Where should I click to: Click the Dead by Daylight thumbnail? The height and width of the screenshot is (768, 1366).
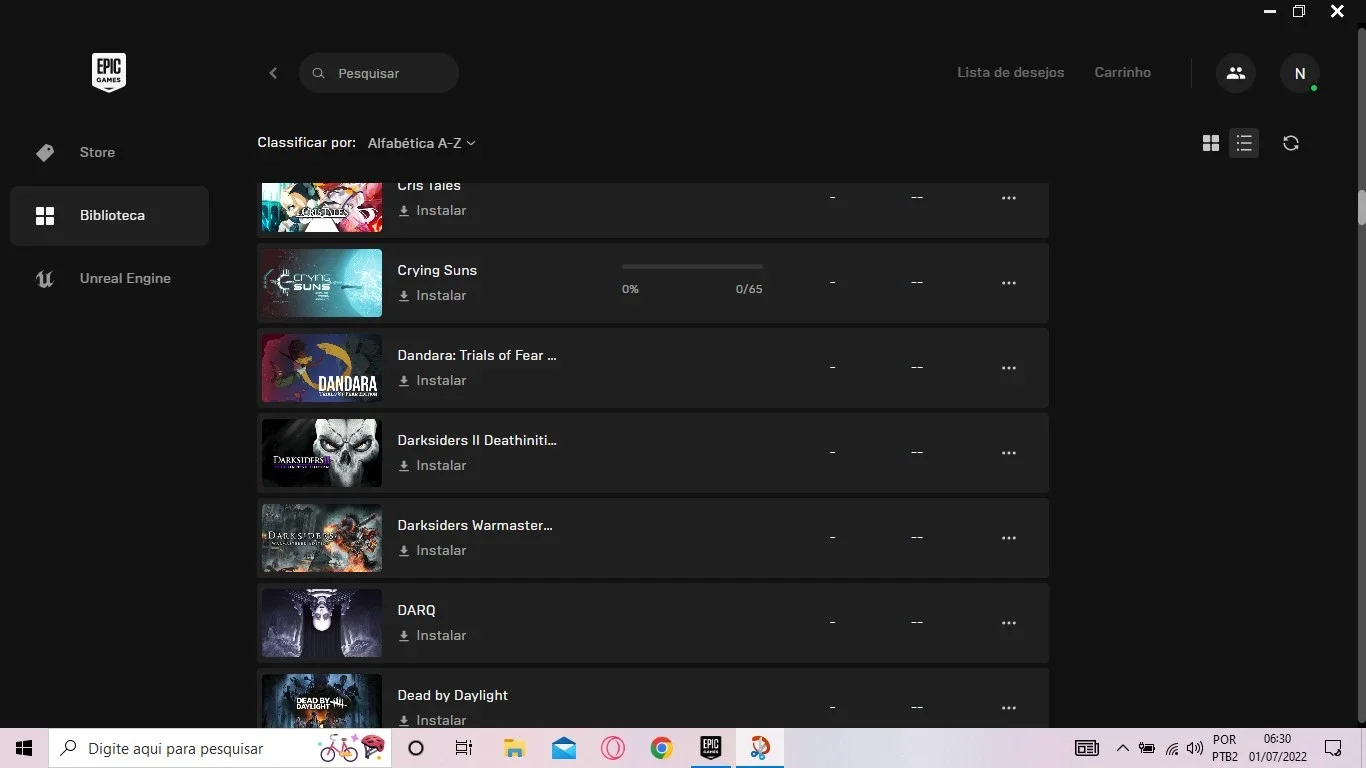coord(322,701)
